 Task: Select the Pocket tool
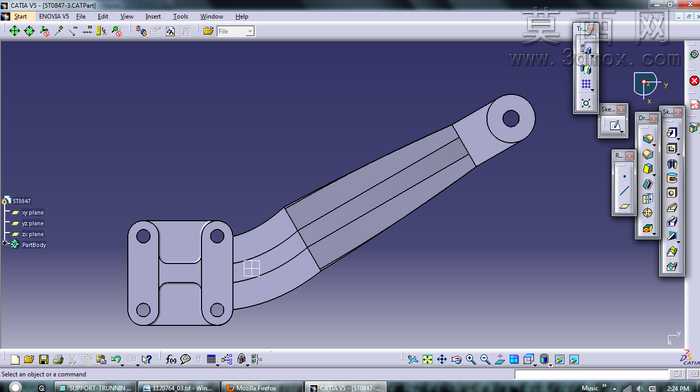[672, 148]
